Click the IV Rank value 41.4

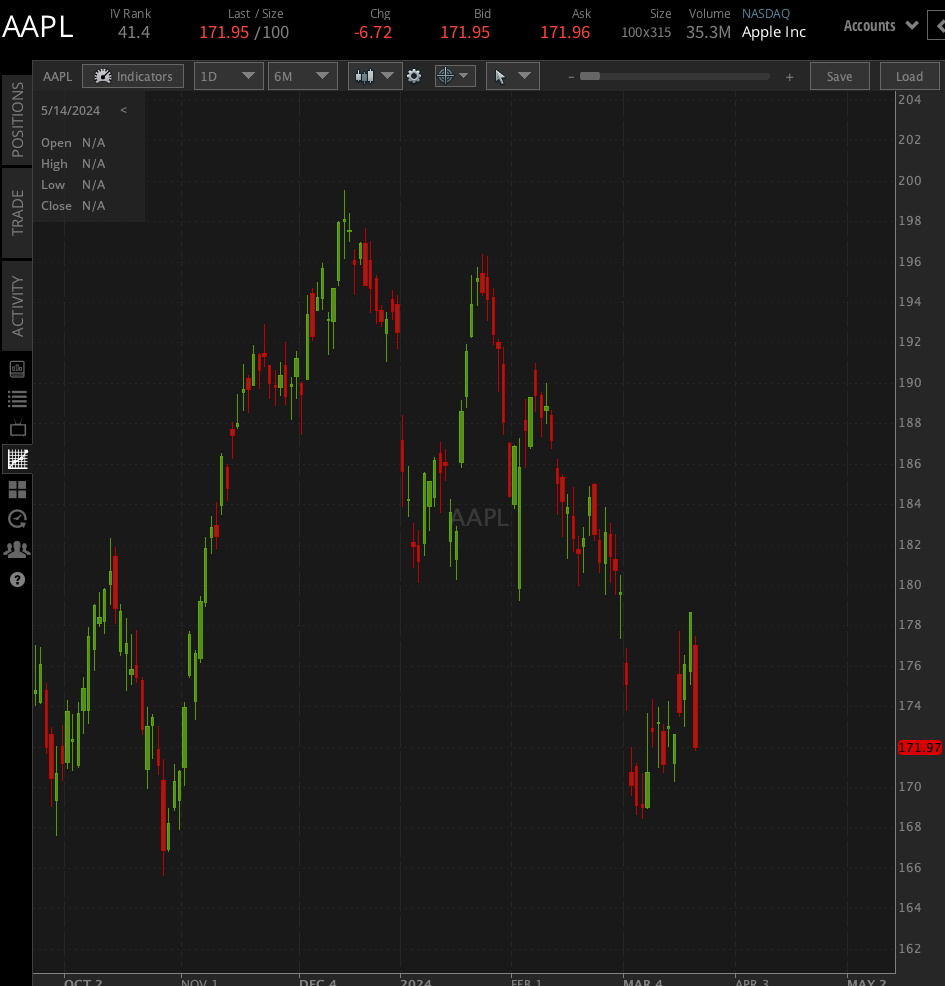[134, 32]
